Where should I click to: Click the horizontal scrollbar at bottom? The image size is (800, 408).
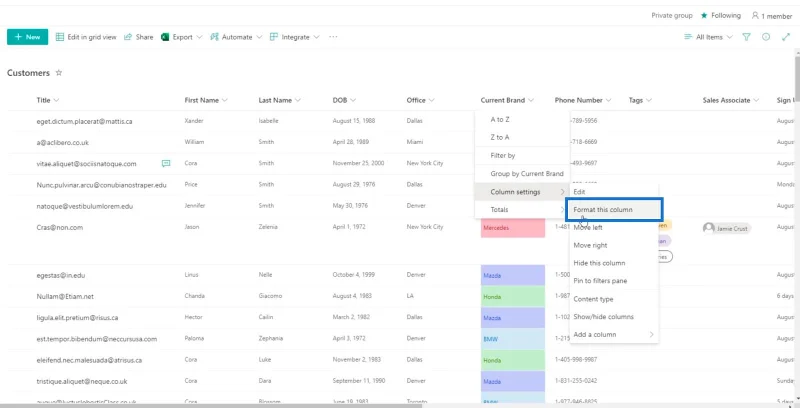(211, 405)
